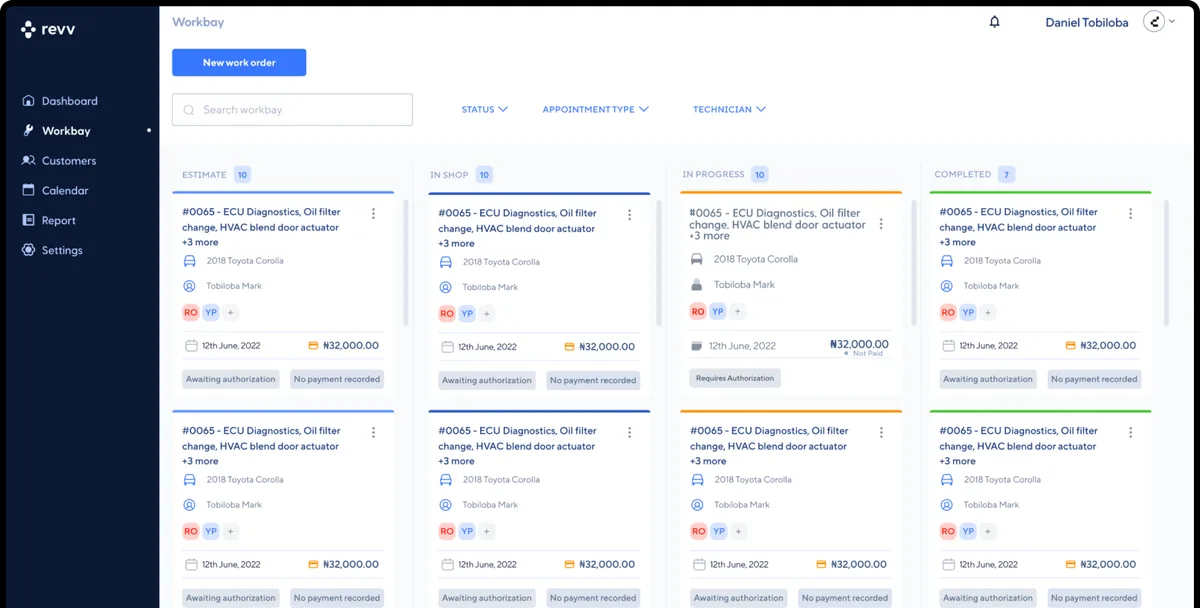Expand the APPOINTMENT TYPE filter

pos(596,109)
